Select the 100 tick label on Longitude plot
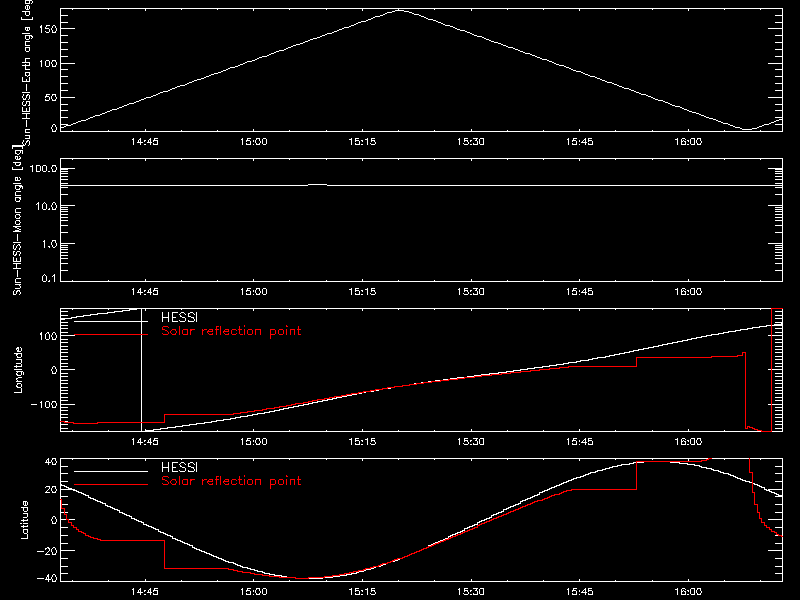 click(47, 336)
